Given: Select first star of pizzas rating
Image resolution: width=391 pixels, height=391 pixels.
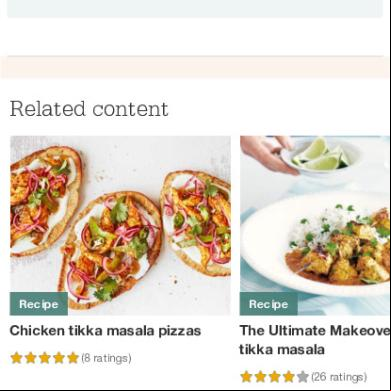Looking at the screenshot, I should pos(16,358).
